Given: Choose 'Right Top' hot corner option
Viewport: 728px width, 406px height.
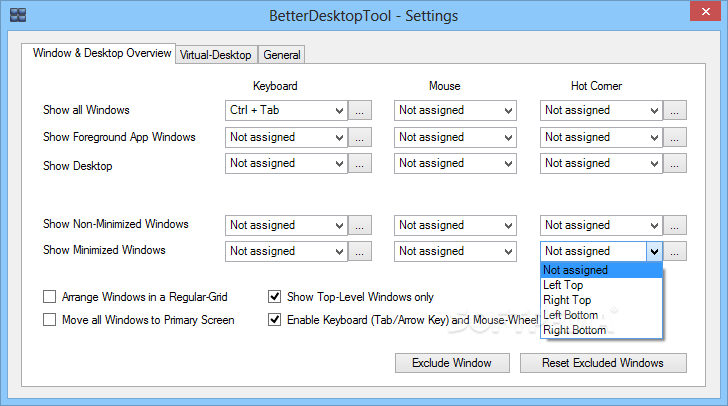Looking at the screenshot, I should 601,300.
